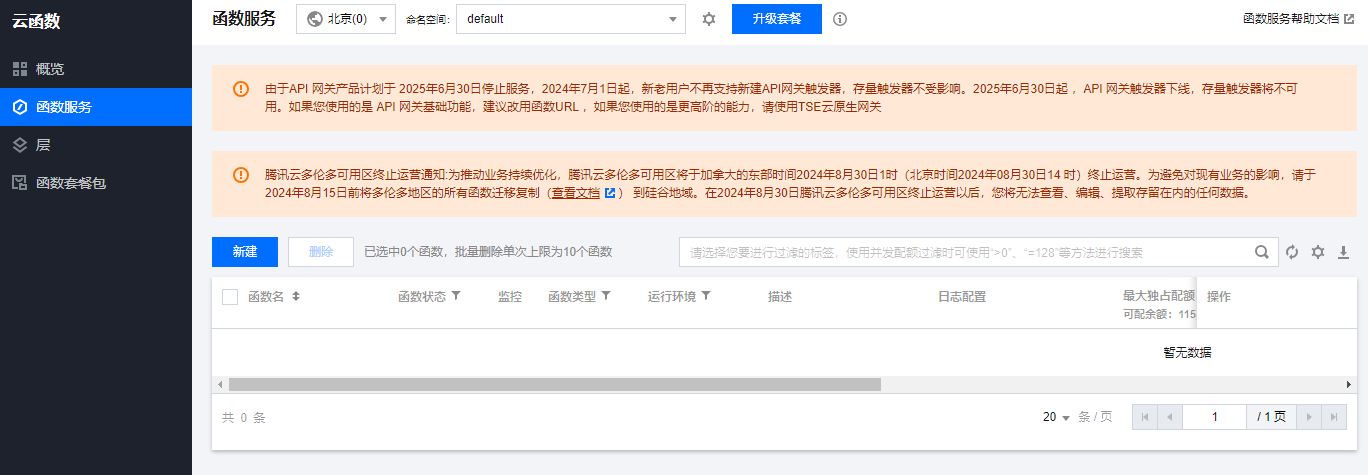The width and height of the screenshot is (1368, 475).
Task: Filter by 函数状态
Action: tap(456, 296)
